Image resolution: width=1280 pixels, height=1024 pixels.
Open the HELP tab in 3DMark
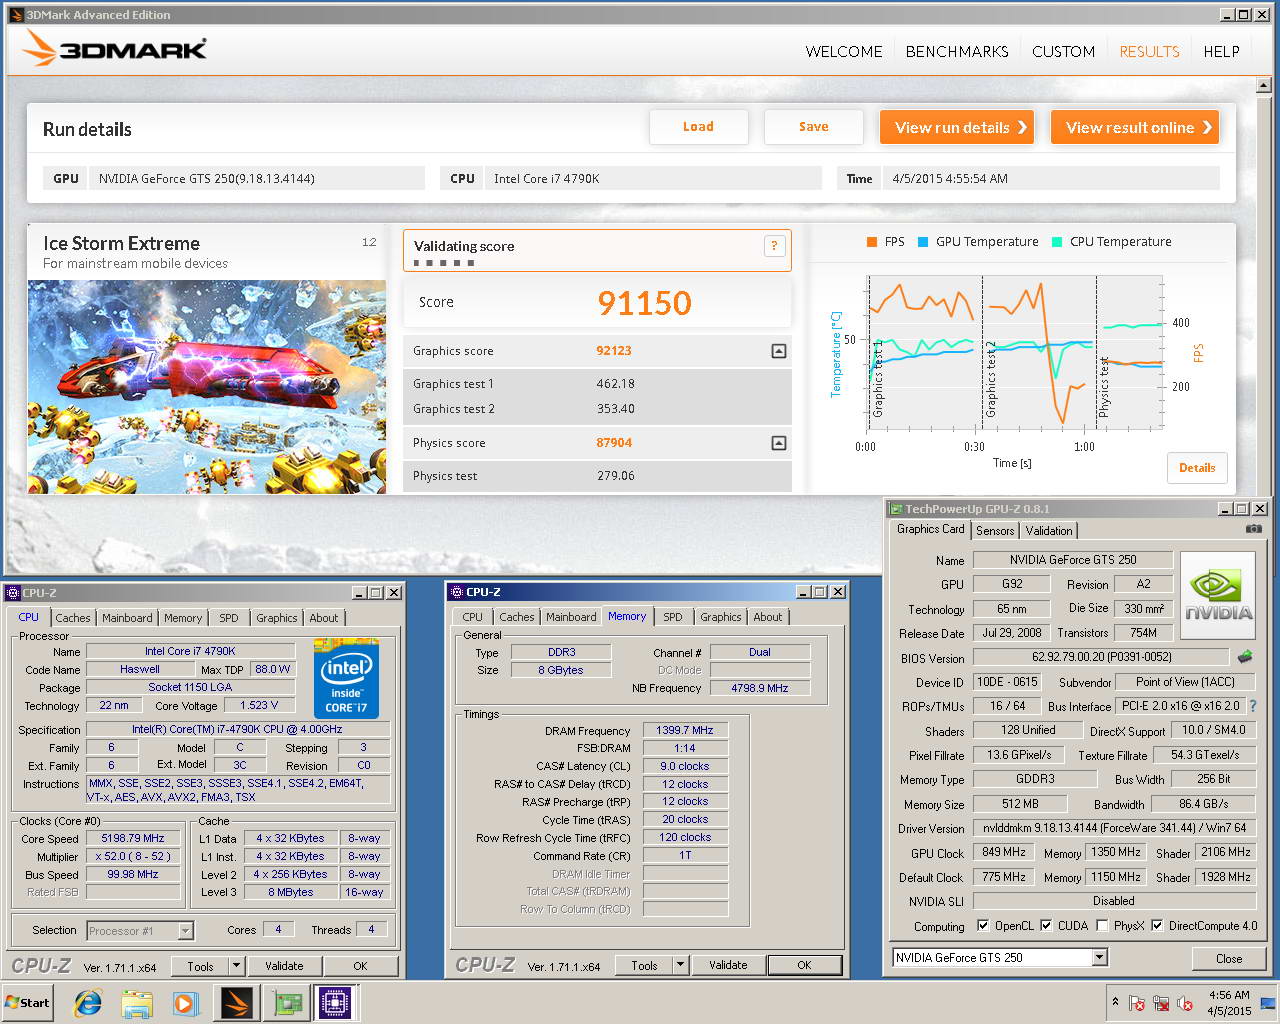click(1221, 52)
